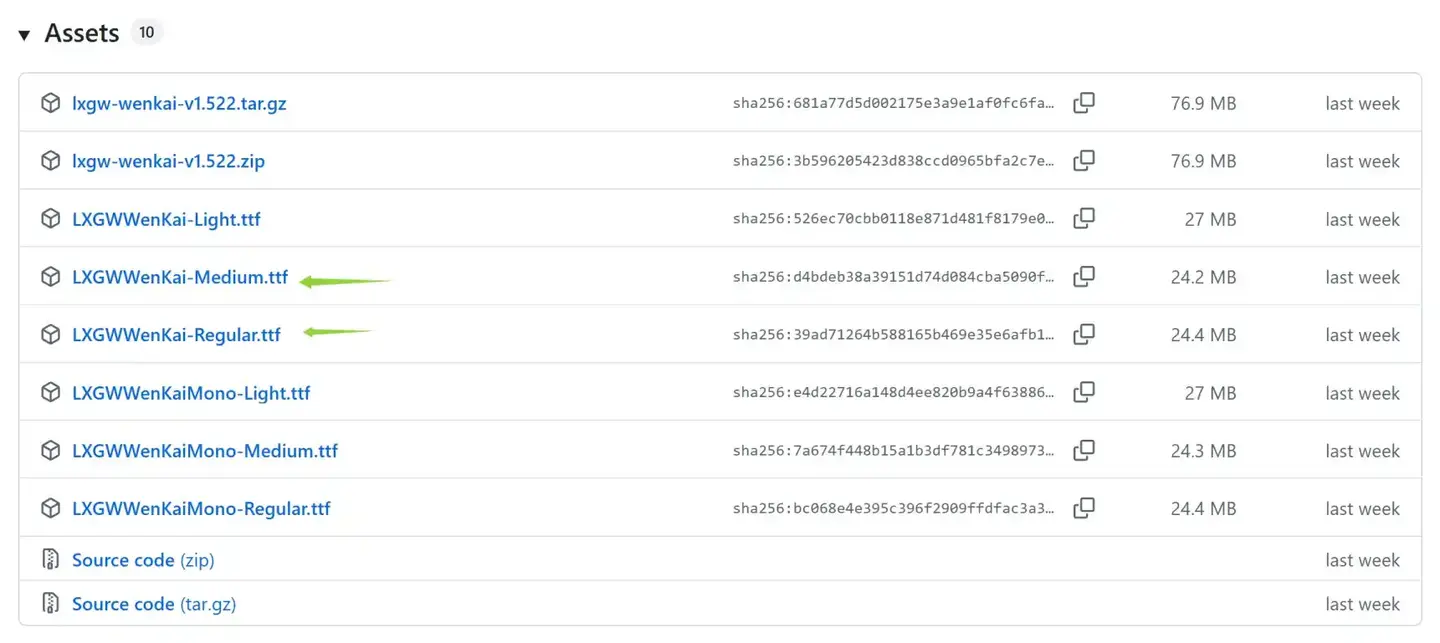Copy sha256 hash of lxgw-wenkai-v1.522.zip

1084,161
